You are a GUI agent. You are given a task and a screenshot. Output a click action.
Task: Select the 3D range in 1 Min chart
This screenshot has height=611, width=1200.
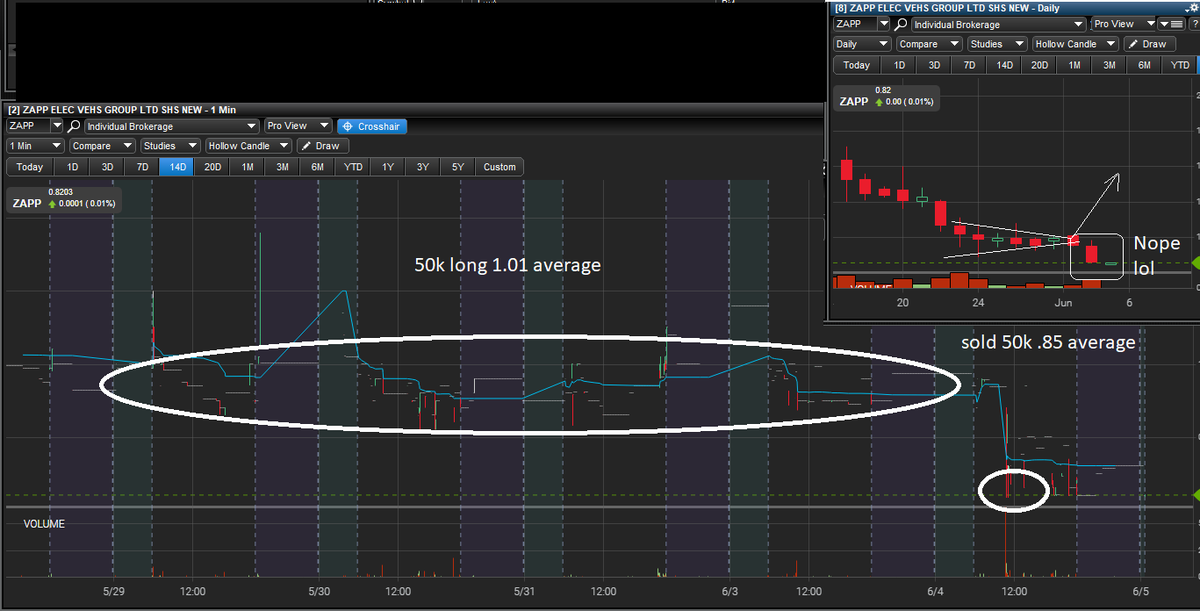(107, 167)
